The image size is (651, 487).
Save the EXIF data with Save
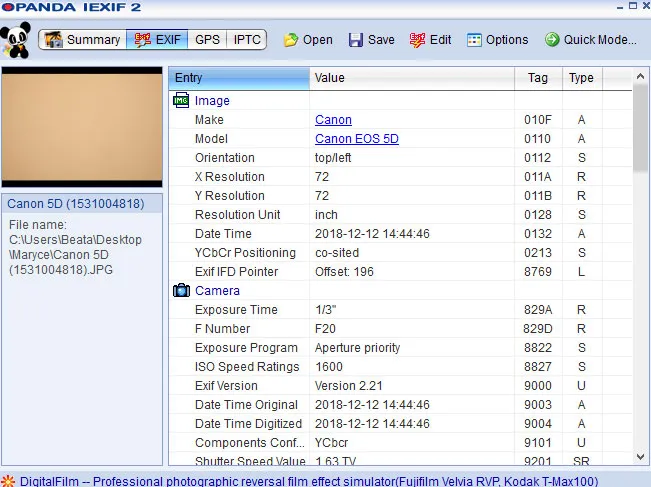[x=371, y=40]
